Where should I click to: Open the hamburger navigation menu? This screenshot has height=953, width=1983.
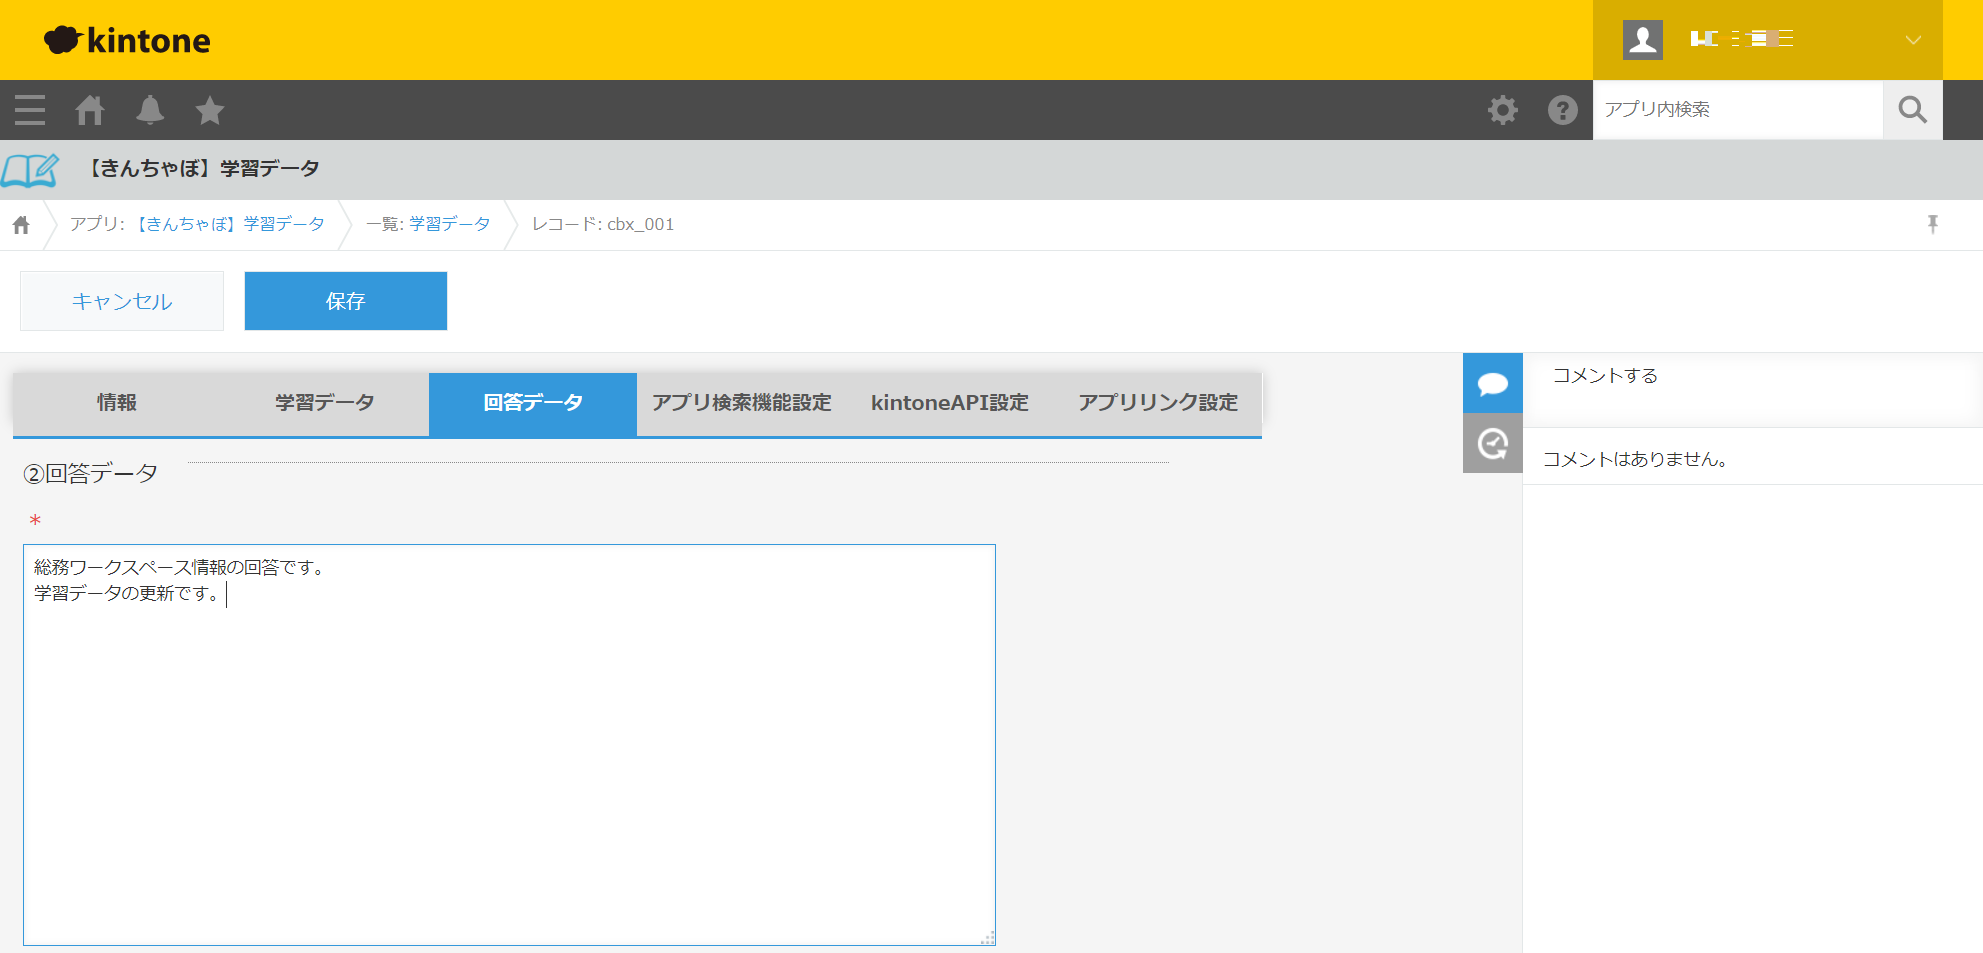click(30, 110)
